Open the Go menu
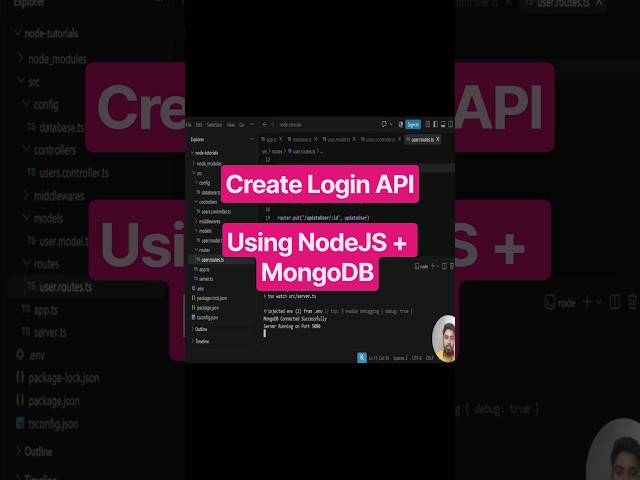 241,124
